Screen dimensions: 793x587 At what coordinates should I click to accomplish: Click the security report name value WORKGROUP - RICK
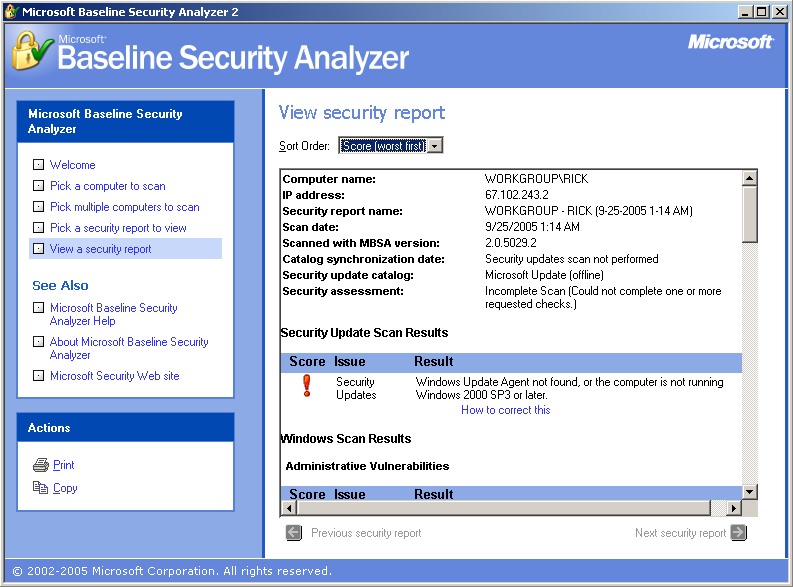pyautogui.click(x=589, y=211)
